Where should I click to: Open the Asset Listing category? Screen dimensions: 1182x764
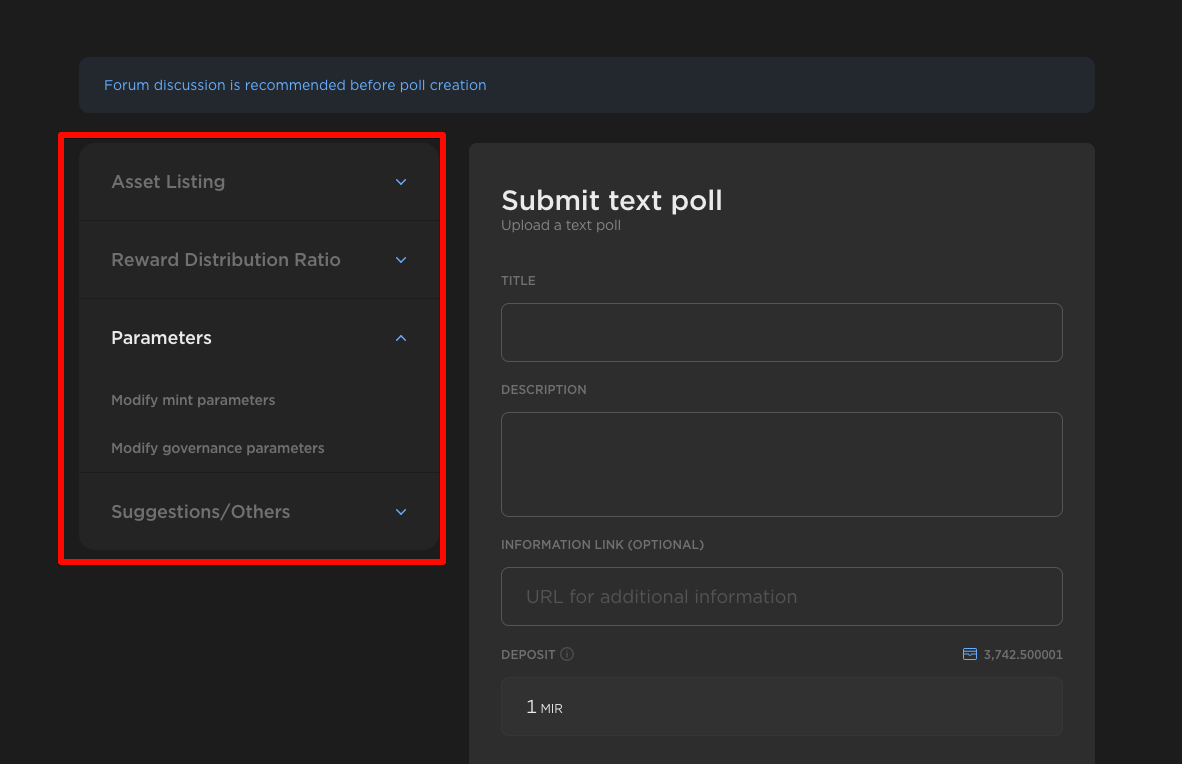(168, 182)
